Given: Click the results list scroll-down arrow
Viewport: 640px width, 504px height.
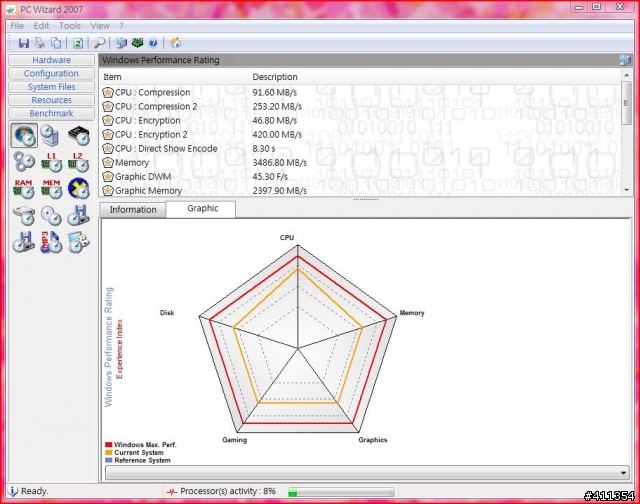Looking at the screenshot, I should coord(626,190).
